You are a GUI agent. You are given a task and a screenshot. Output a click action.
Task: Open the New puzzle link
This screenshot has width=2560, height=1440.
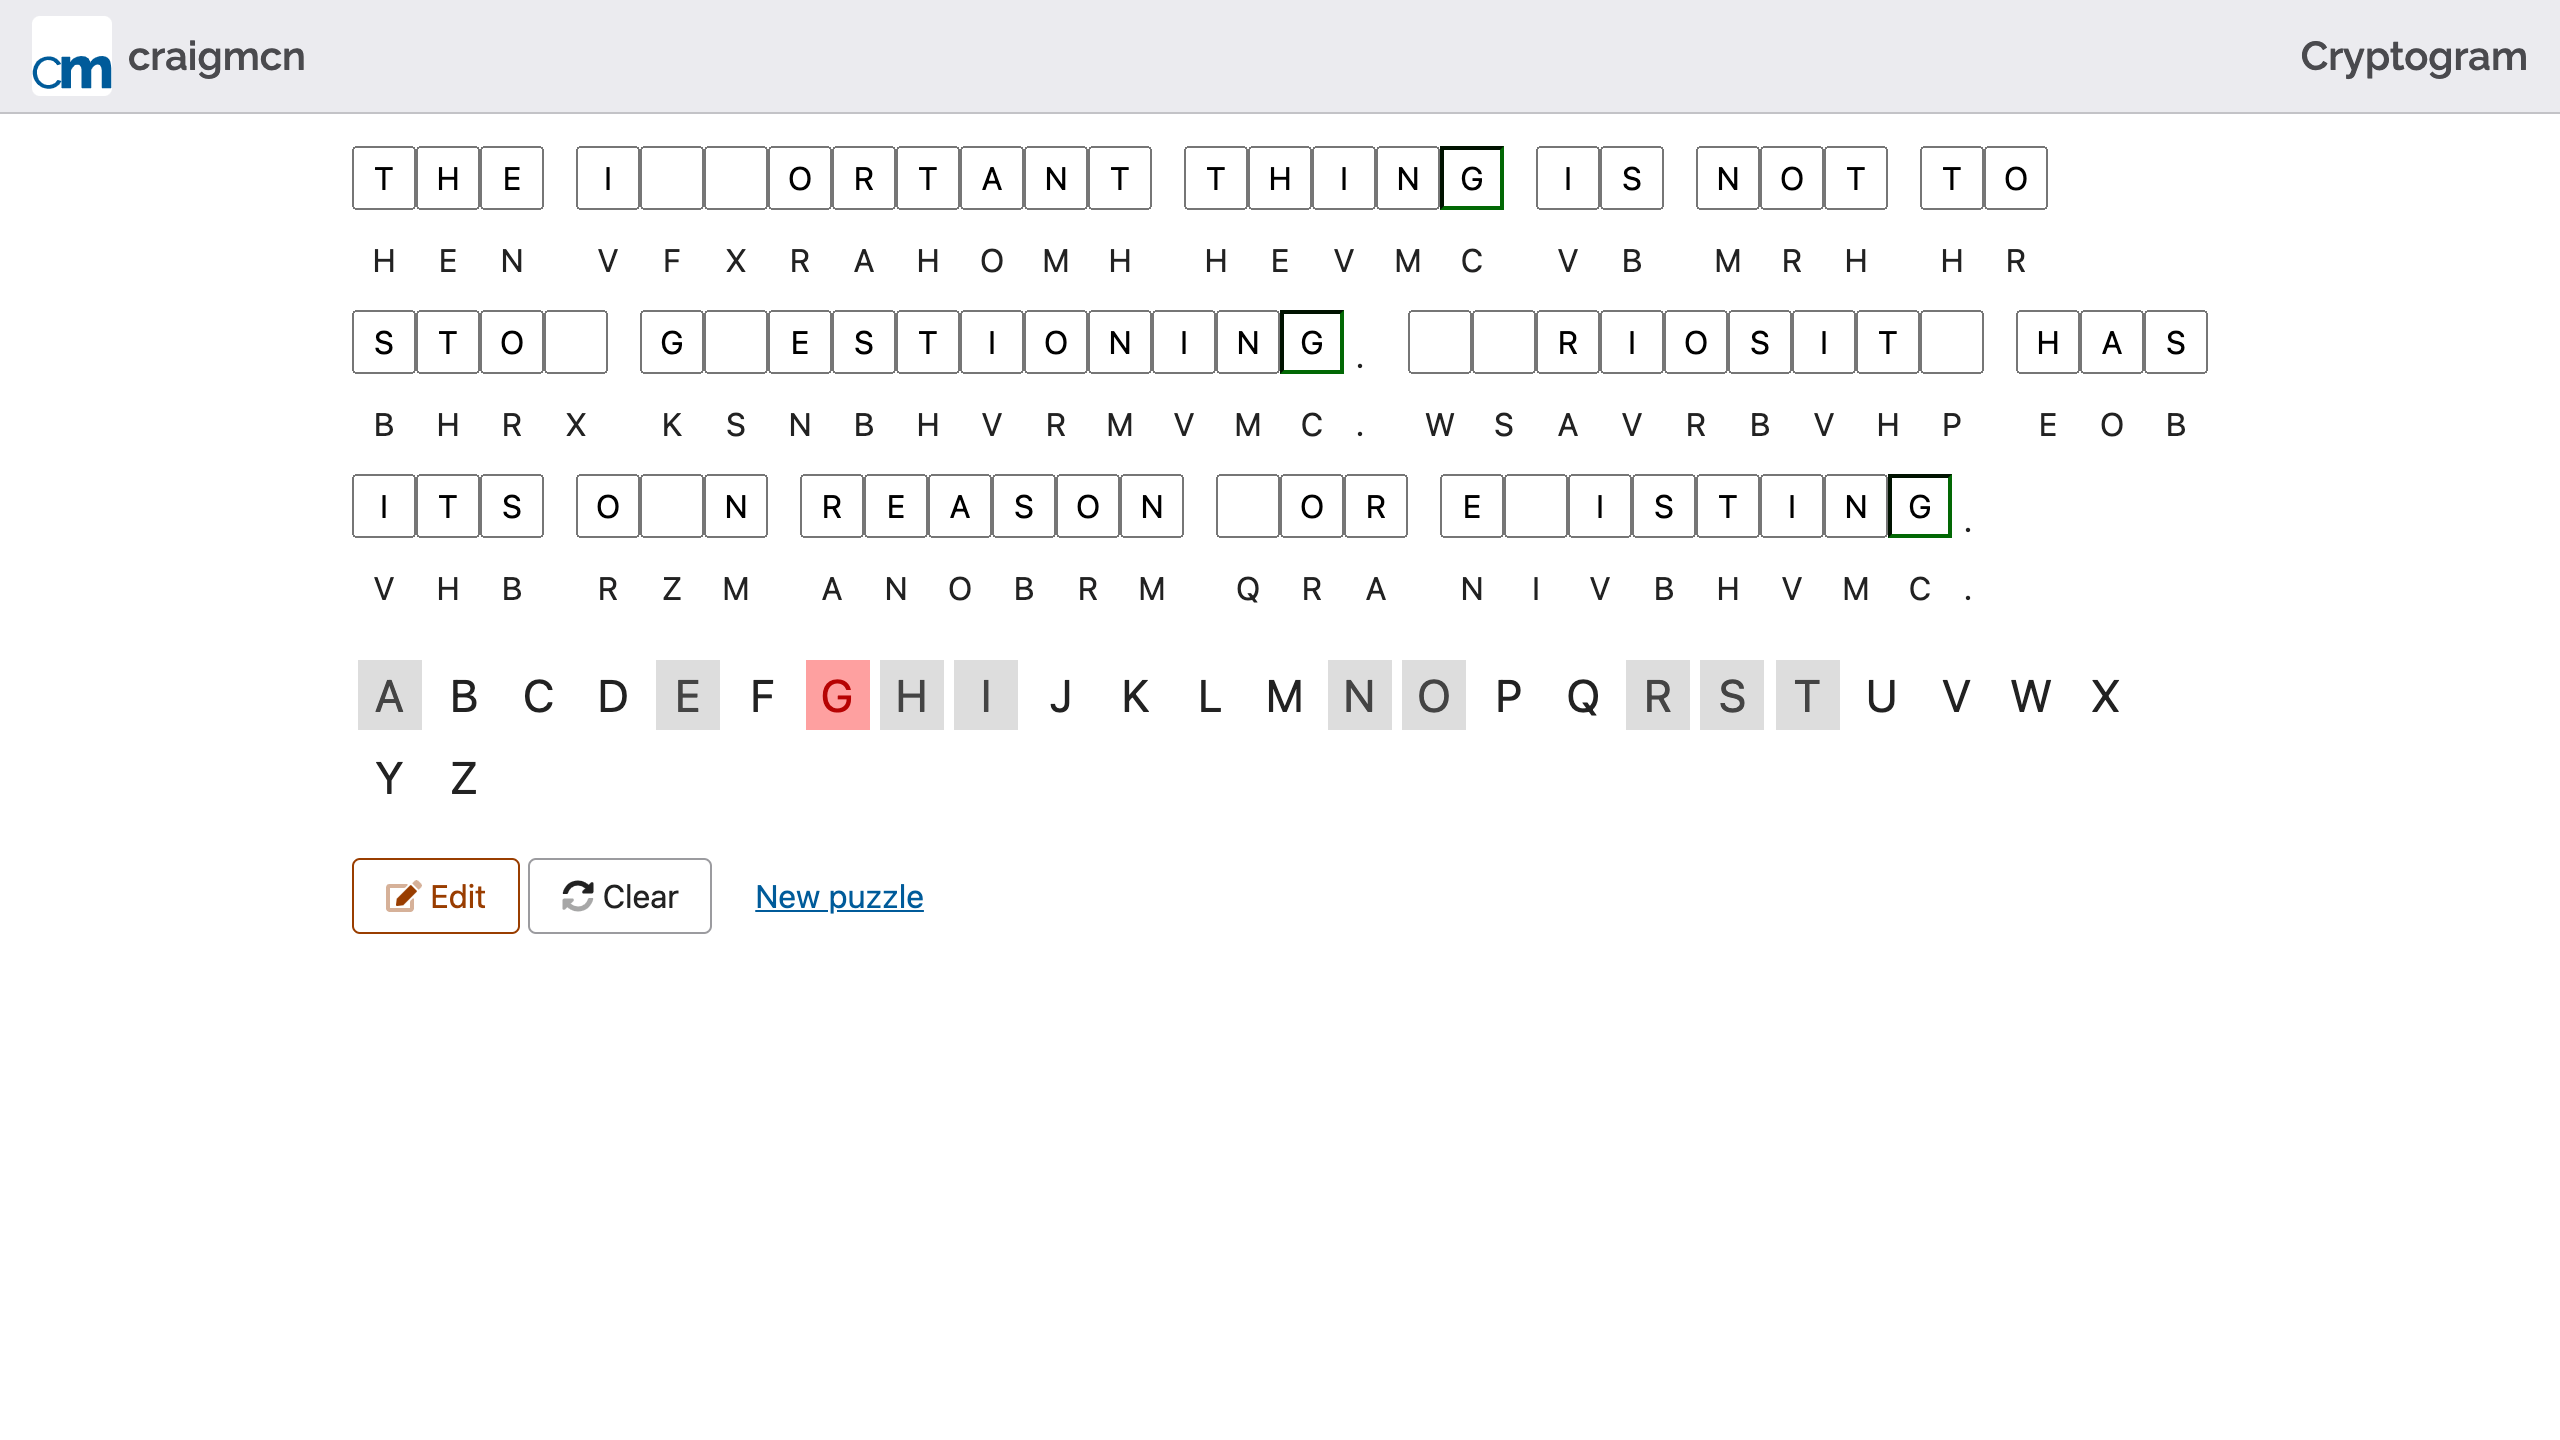(839, 897)
